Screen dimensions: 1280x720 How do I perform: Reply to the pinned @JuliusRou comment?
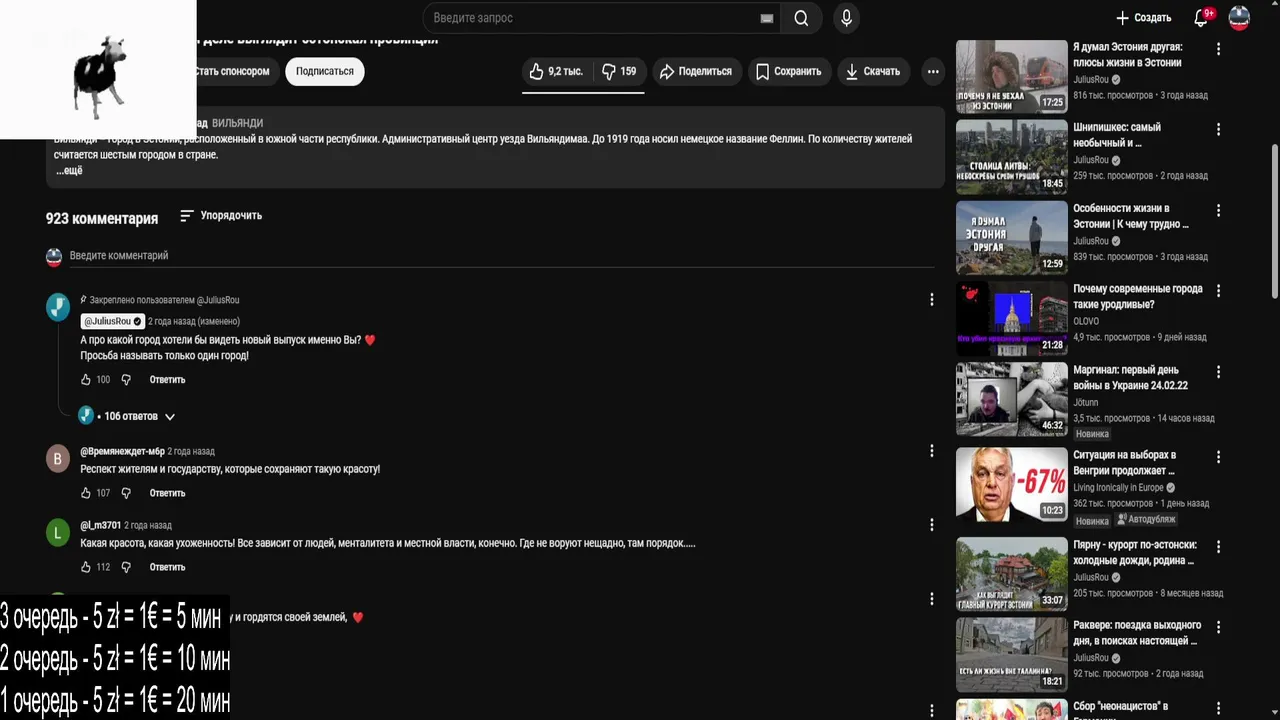167,380
